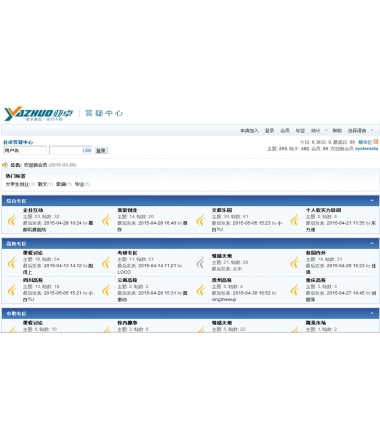Click the 亚卓答疑中心 breadcrumb link
Screen dimensions: 380x441
pos(18,142)
